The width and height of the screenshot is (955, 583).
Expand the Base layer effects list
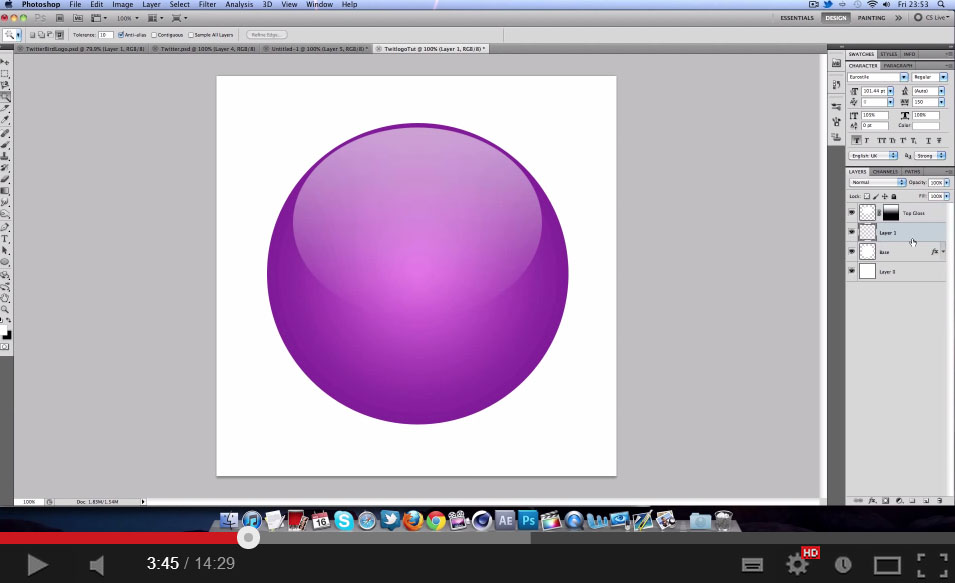[x=945, y=252]
